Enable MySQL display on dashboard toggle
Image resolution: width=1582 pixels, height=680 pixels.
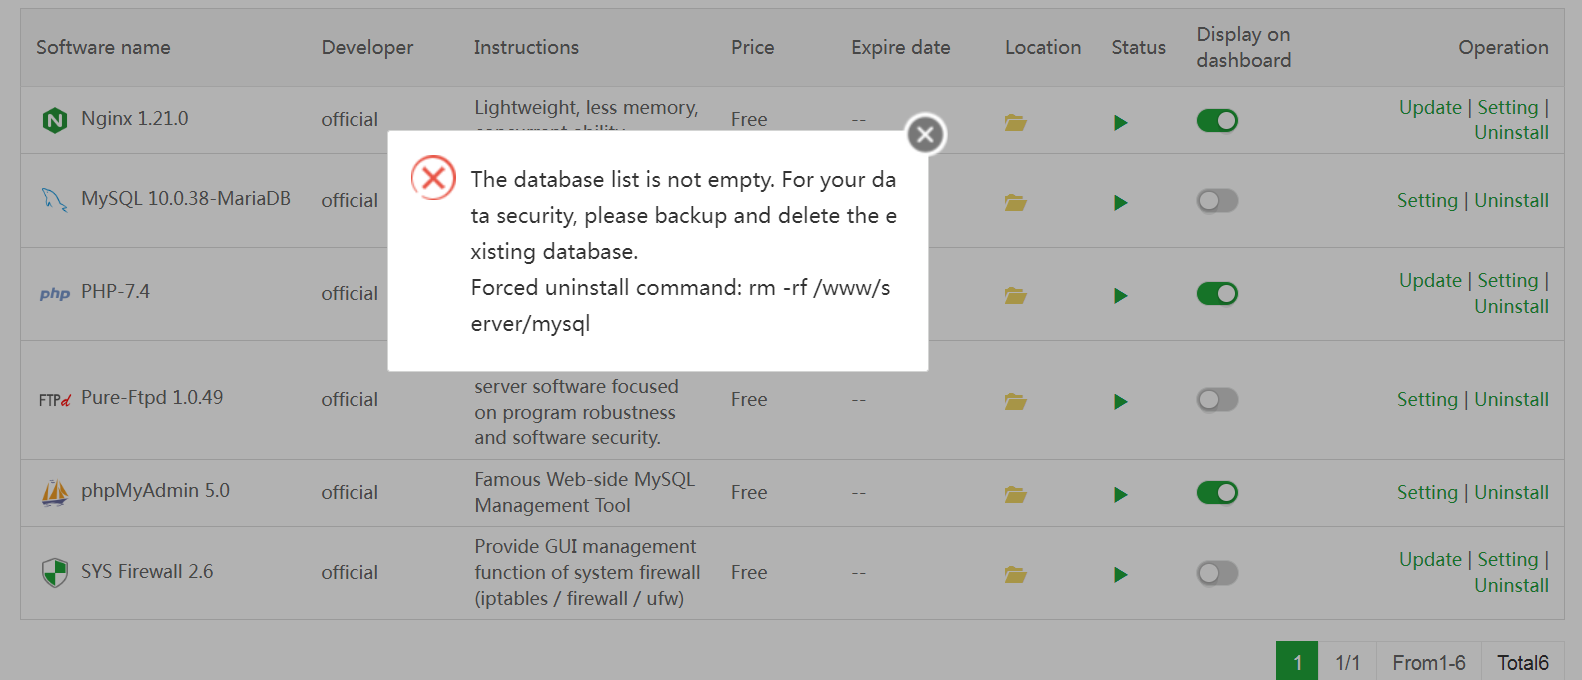1217,201
